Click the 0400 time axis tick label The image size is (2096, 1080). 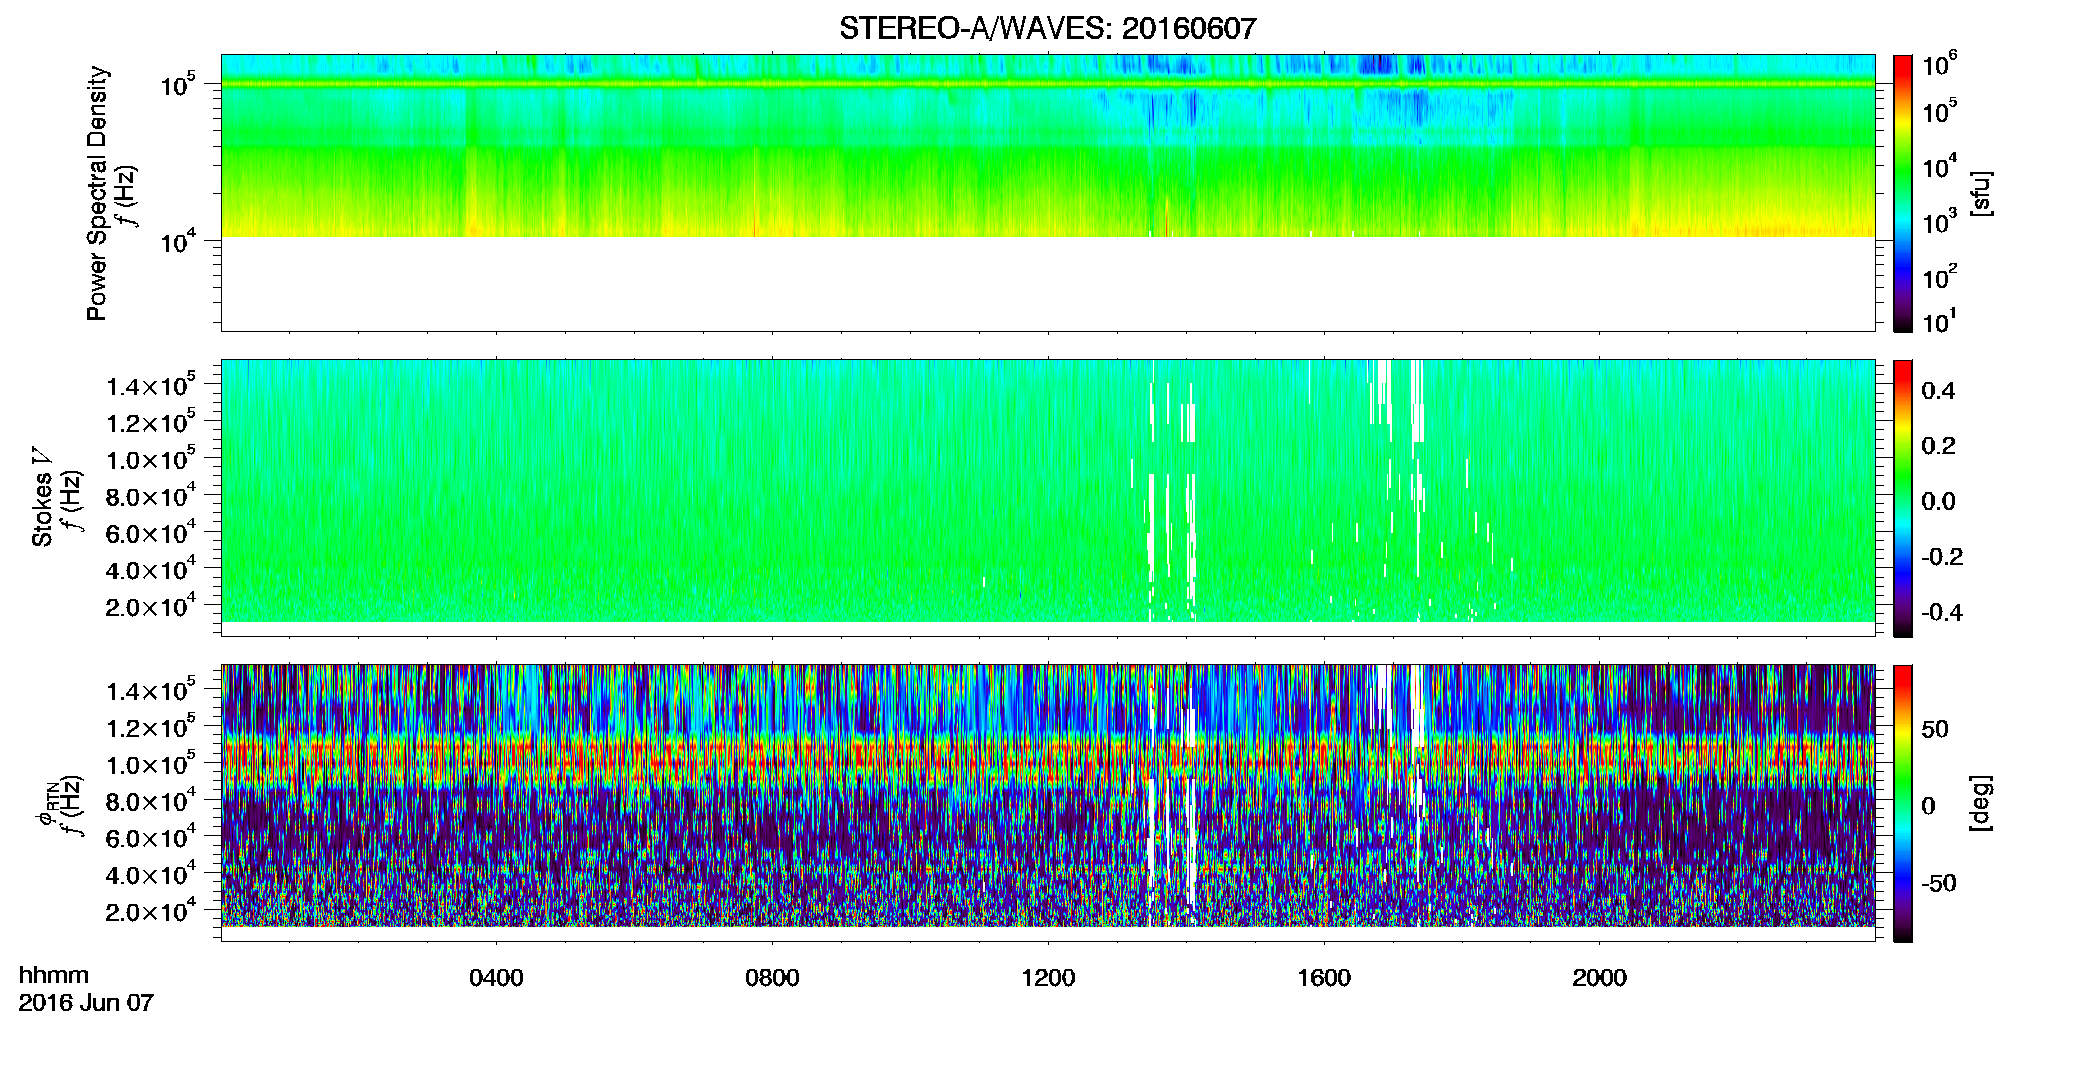point(496,978)
